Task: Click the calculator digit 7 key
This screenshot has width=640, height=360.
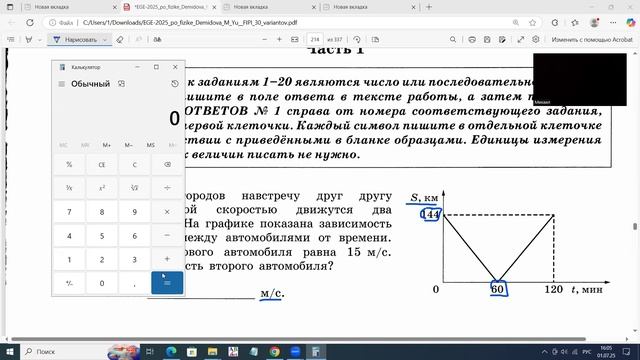Action: point(69,211)
